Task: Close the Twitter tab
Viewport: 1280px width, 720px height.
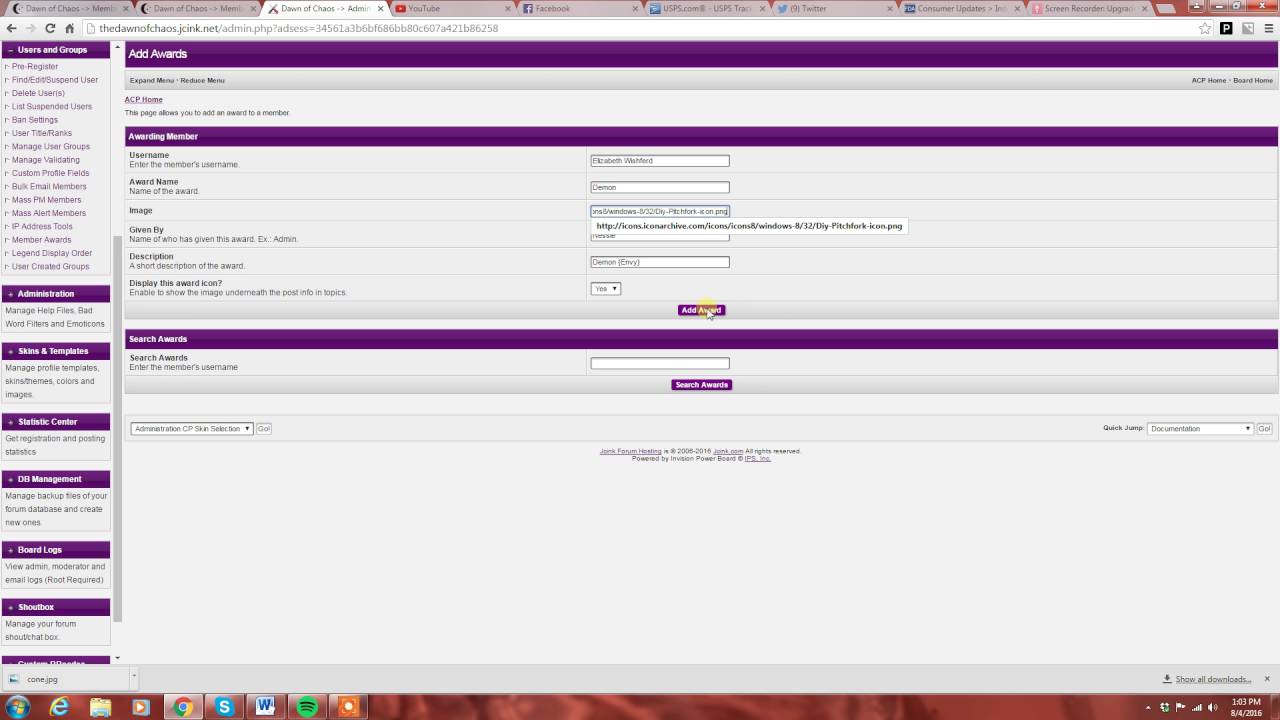Action: click(890, 8)
